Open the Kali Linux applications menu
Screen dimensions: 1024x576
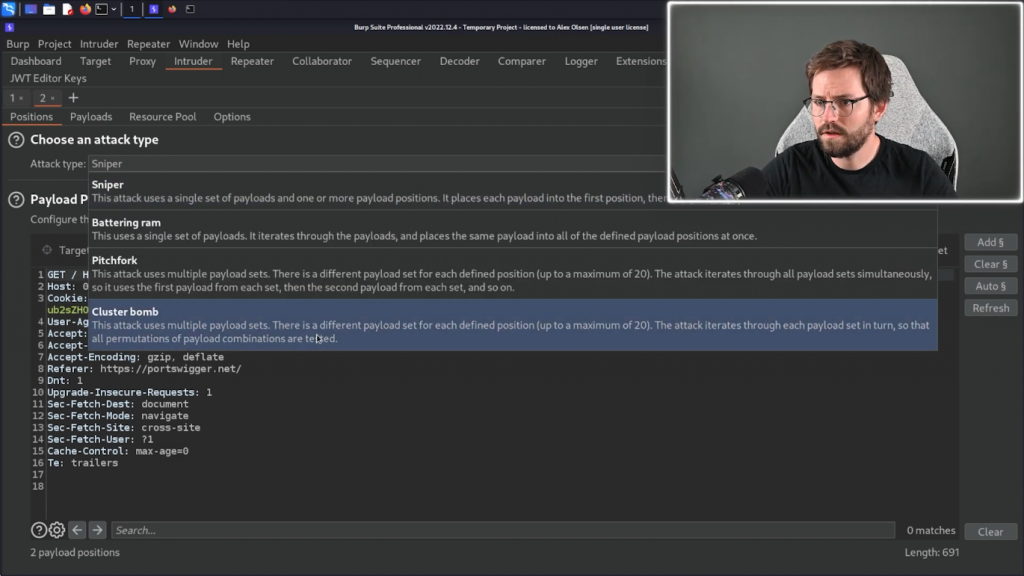click(8, 9)
